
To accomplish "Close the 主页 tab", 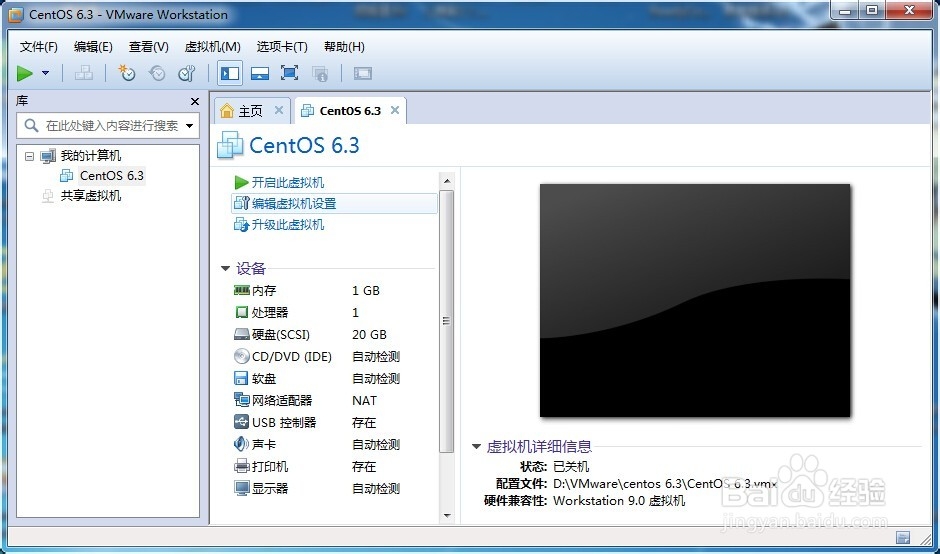I will 278,110.
